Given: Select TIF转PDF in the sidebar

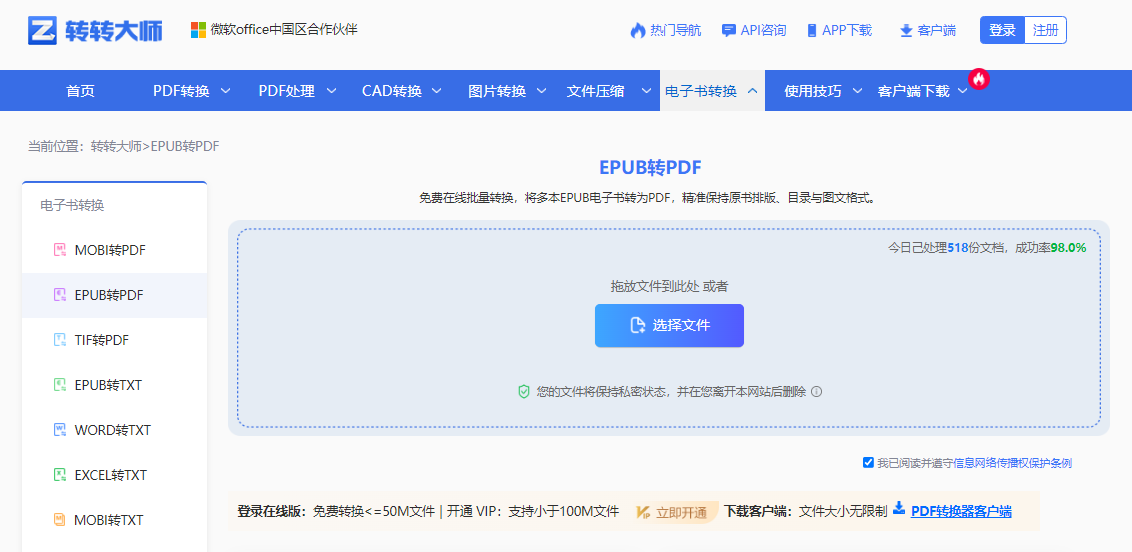Looking at the screenshot, I should coord(115,340).
